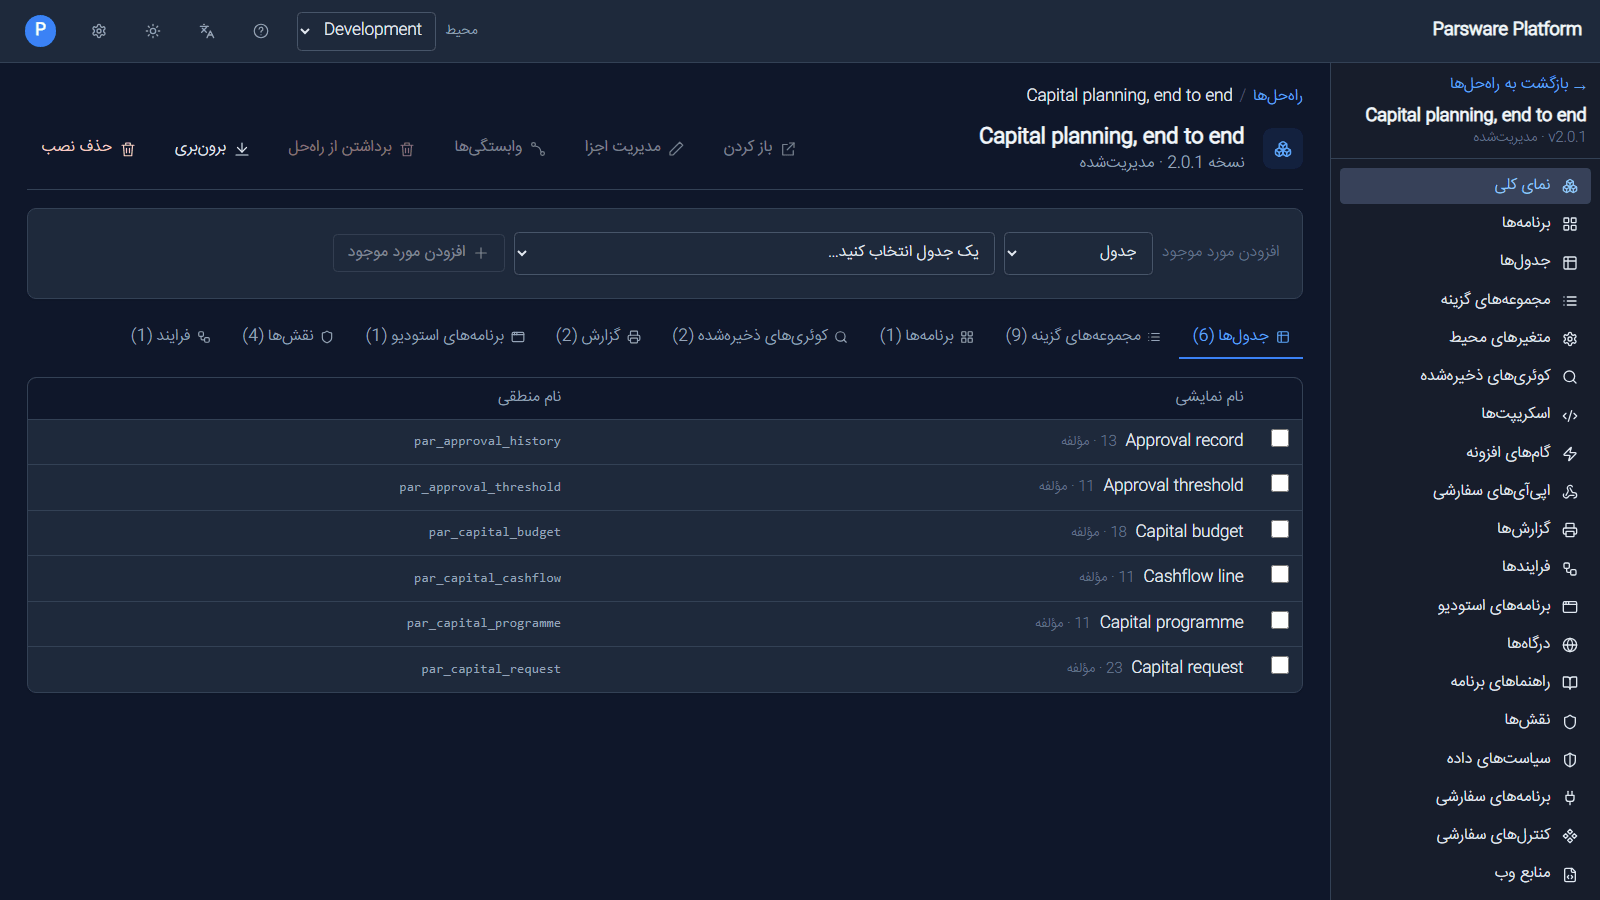Open گام‌های افزونه plugin steps in sidebar
This screenshot has width=1600, height=900.
pos(1465,452)
